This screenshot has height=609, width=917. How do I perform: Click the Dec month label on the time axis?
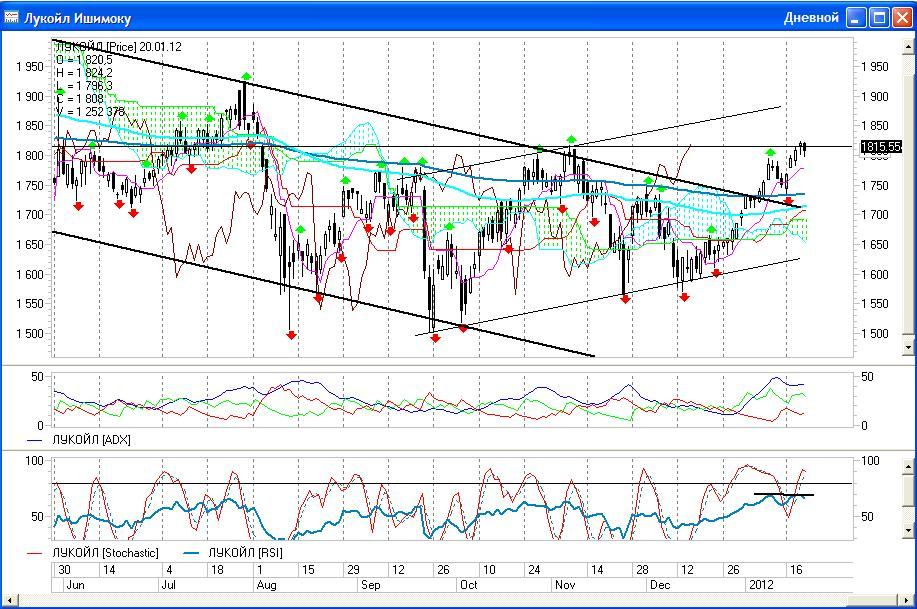tap(660, 585)
